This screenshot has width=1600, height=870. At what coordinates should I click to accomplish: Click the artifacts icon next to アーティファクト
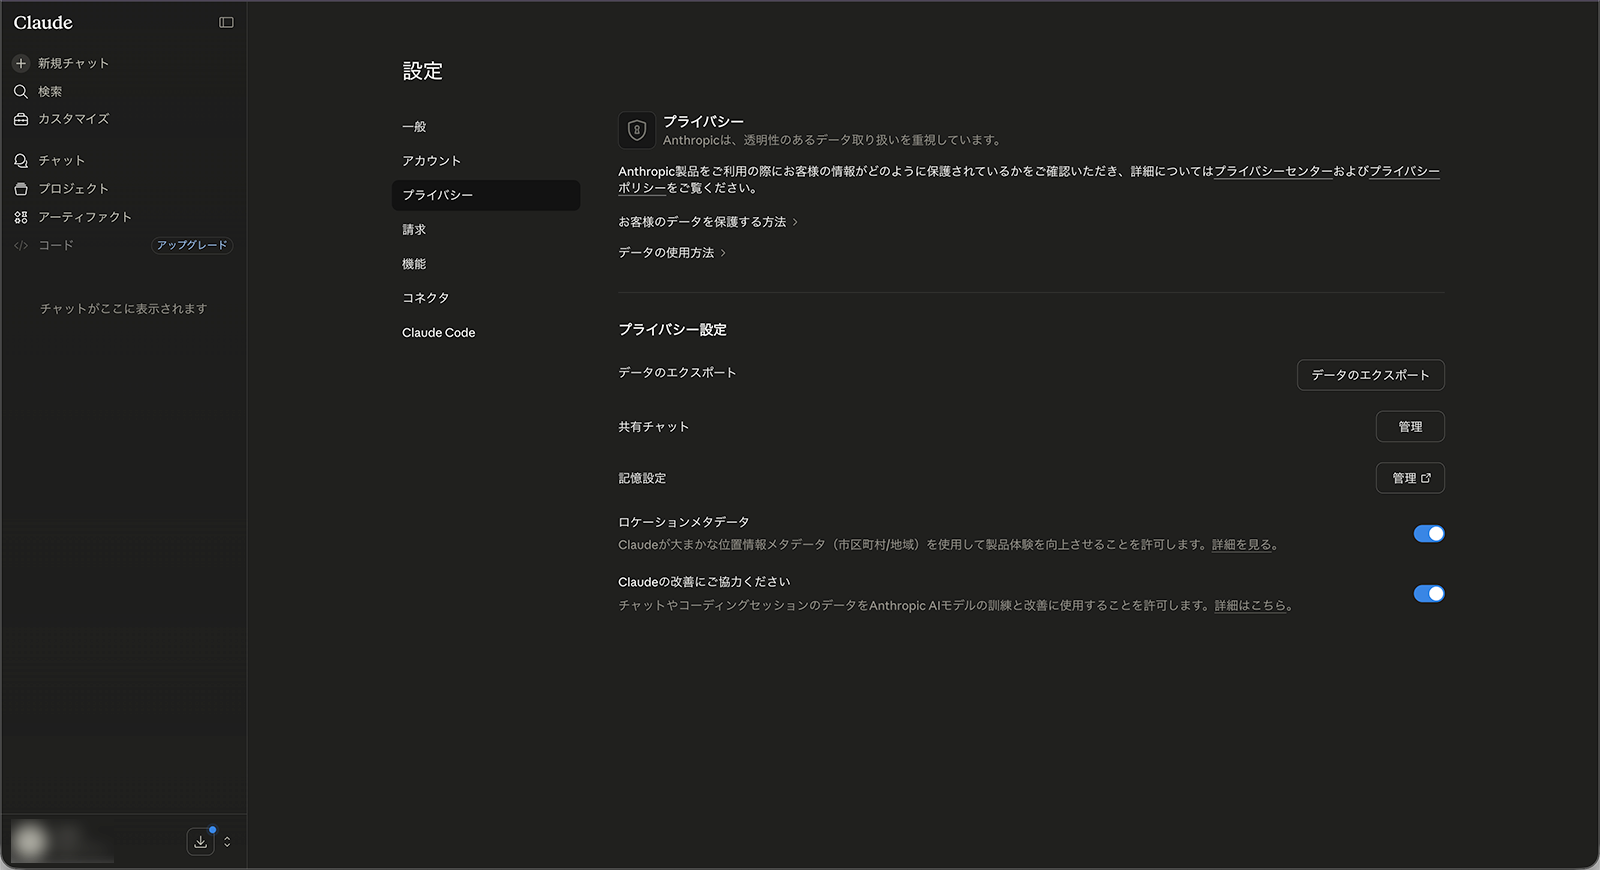(21, 217)
